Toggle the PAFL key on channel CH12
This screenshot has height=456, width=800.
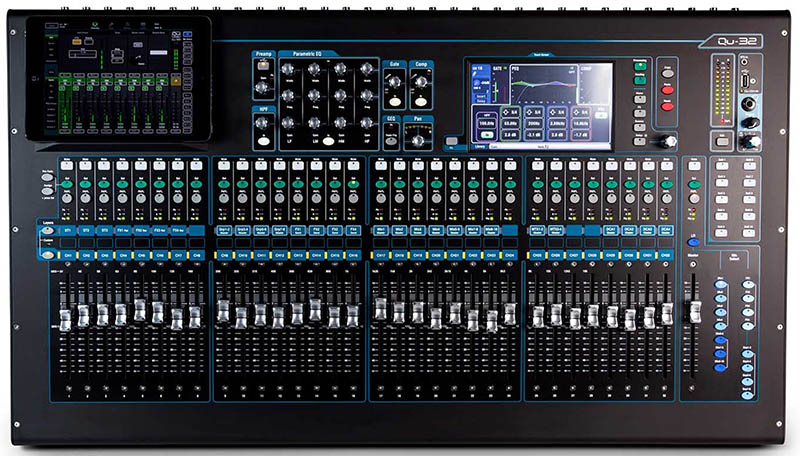[x=279, y=198]
